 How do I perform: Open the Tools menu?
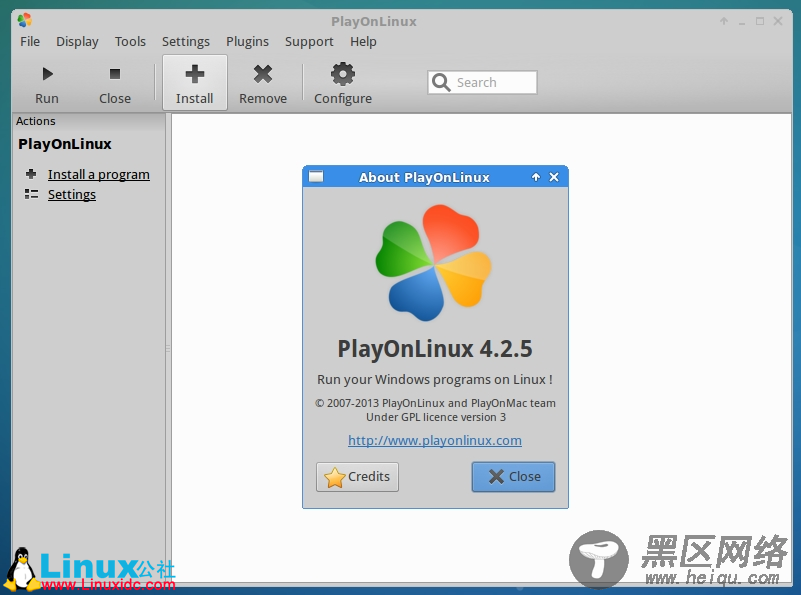[x=130, y=41]
